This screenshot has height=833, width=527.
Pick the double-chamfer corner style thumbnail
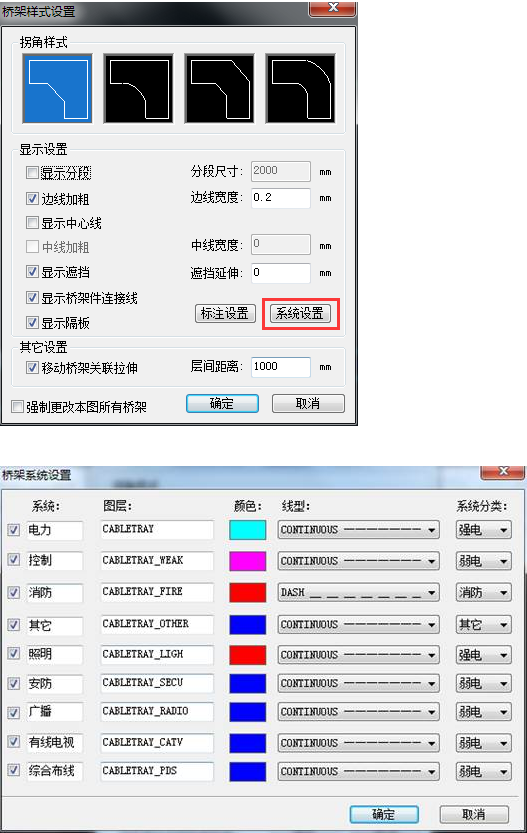point(219,88)
